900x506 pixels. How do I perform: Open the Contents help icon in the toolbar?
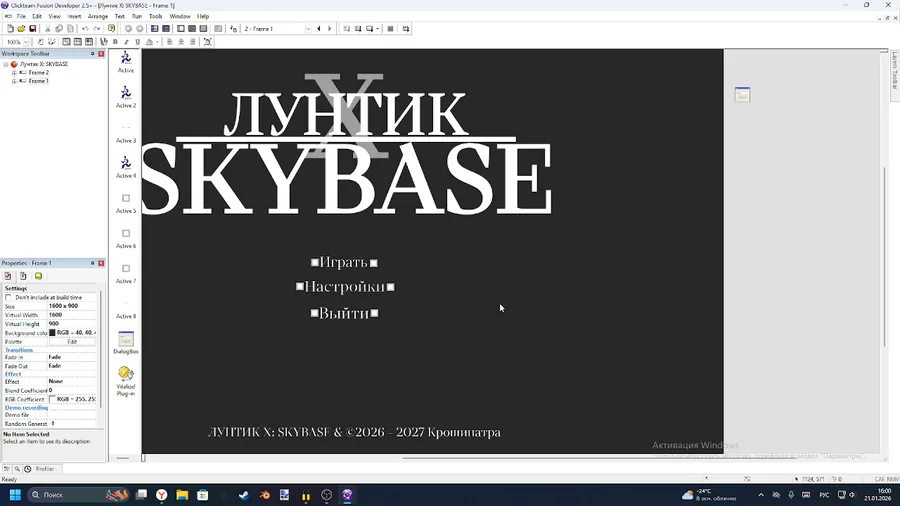[111, 29]
